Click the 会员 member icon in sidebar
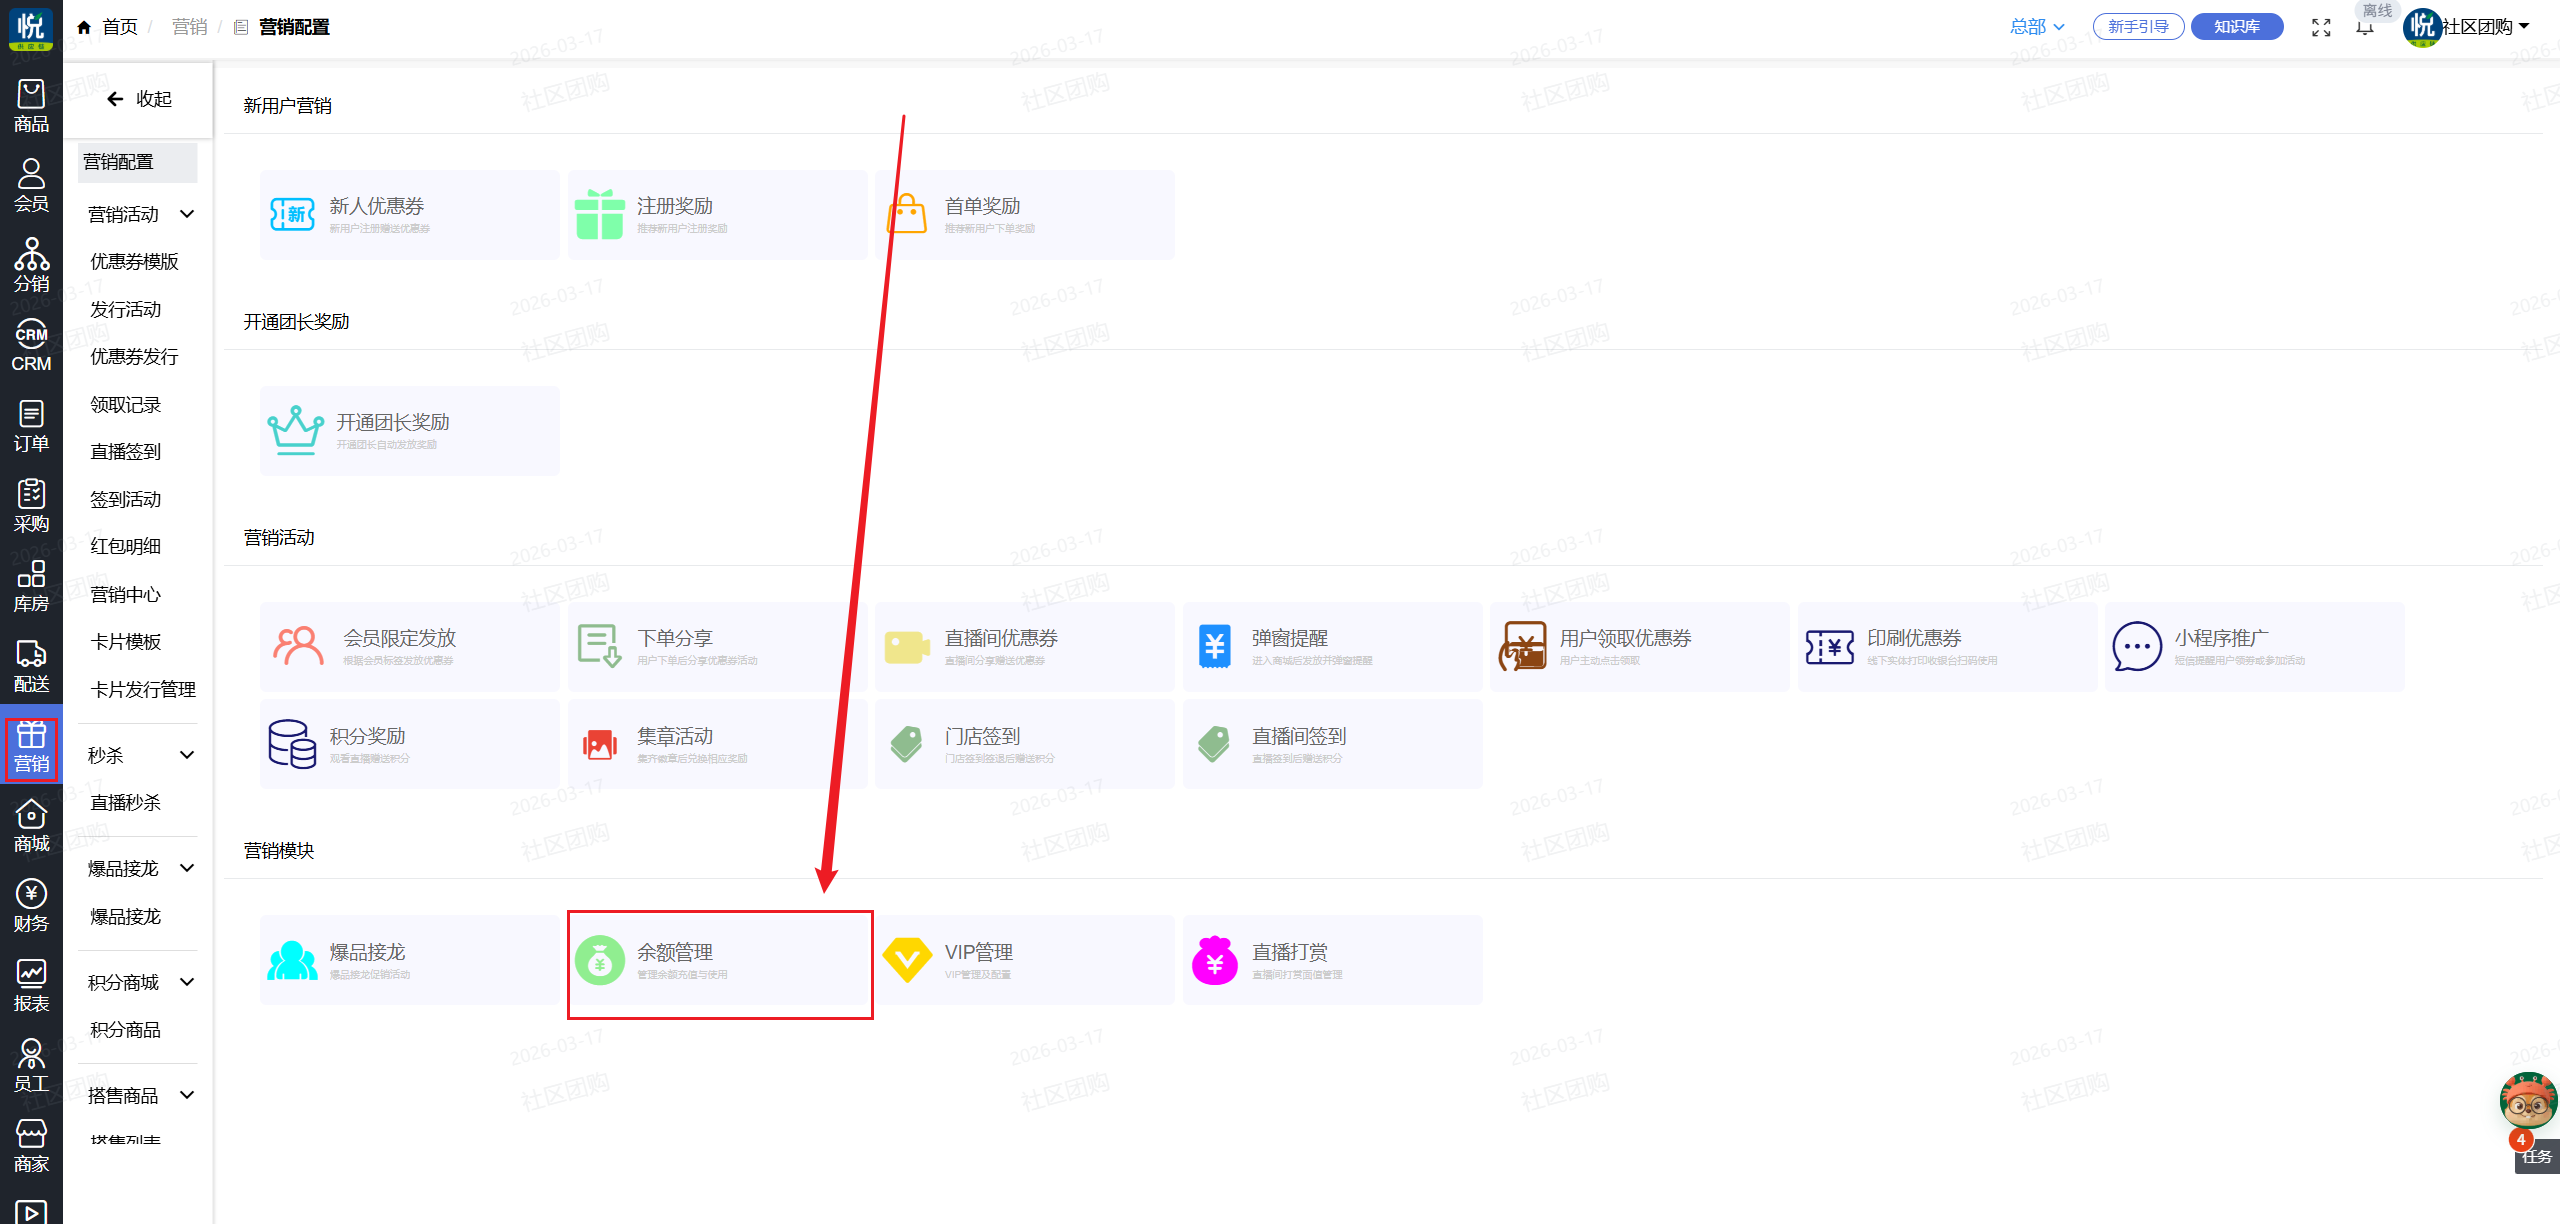This screenshot has width=2560, height=1224. coord(31,186)
